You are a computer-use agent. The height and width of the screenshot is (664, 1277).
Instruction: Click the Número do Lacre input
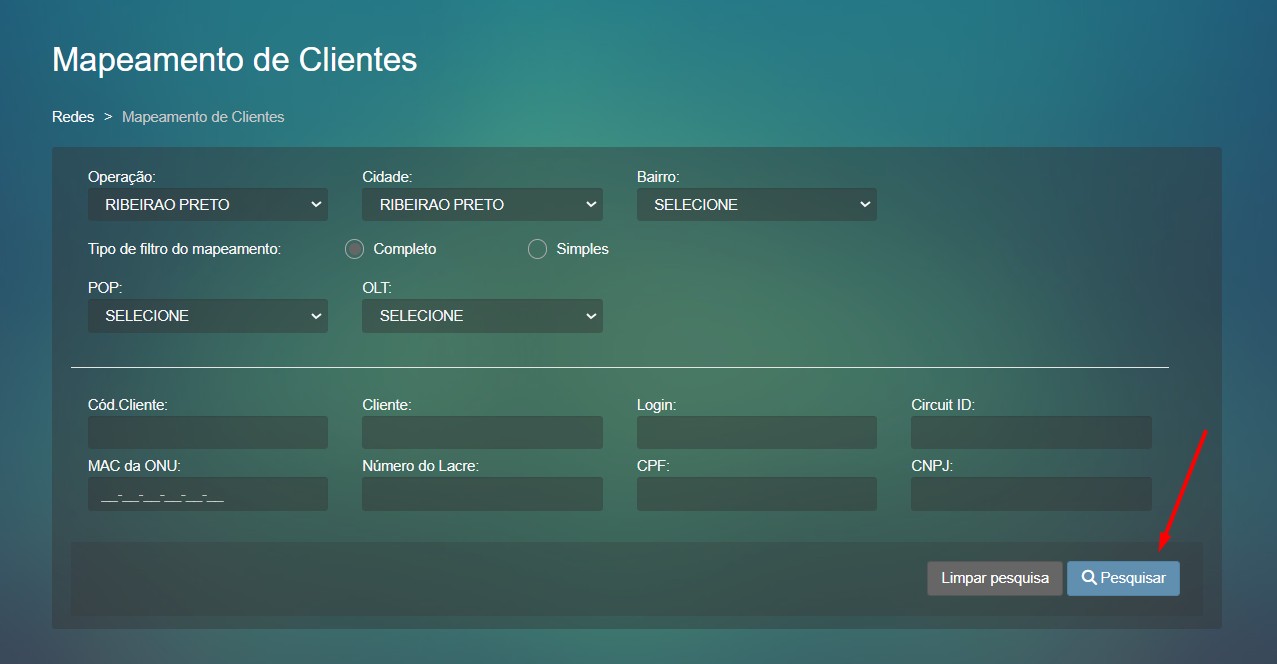(x=482, y=494)
